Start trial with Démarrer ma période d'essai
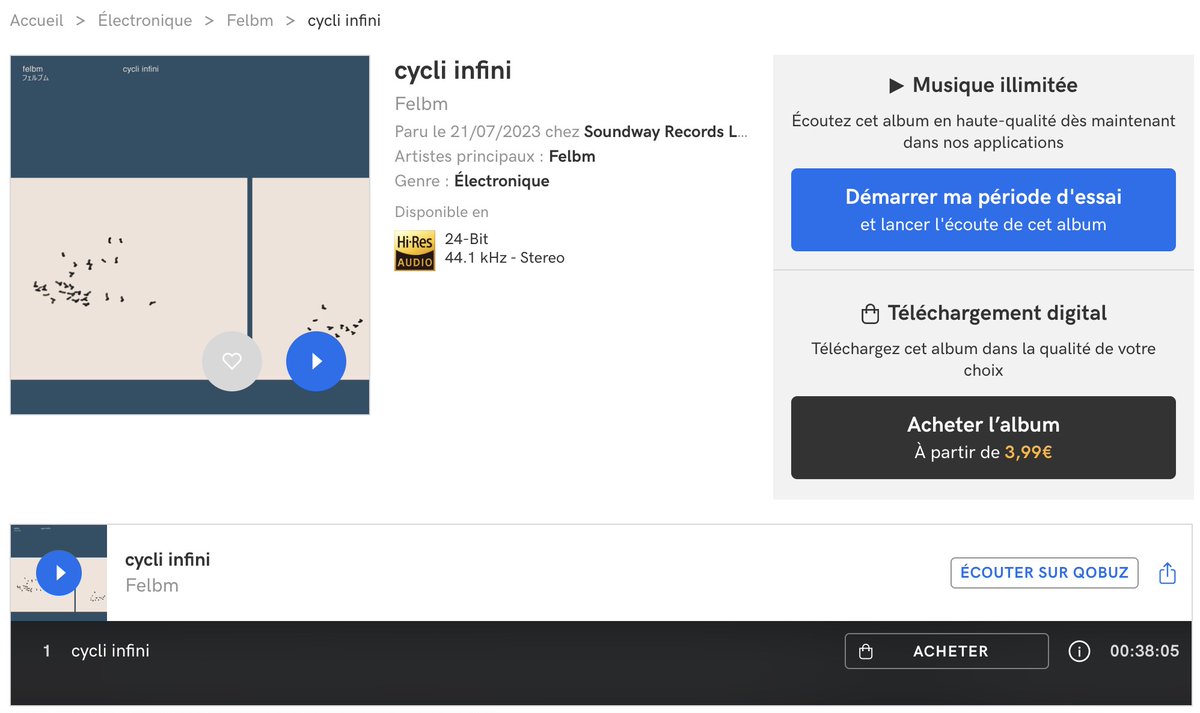Image resolution: width=1200 pixels, height=713 pixels. pos(983,210)
